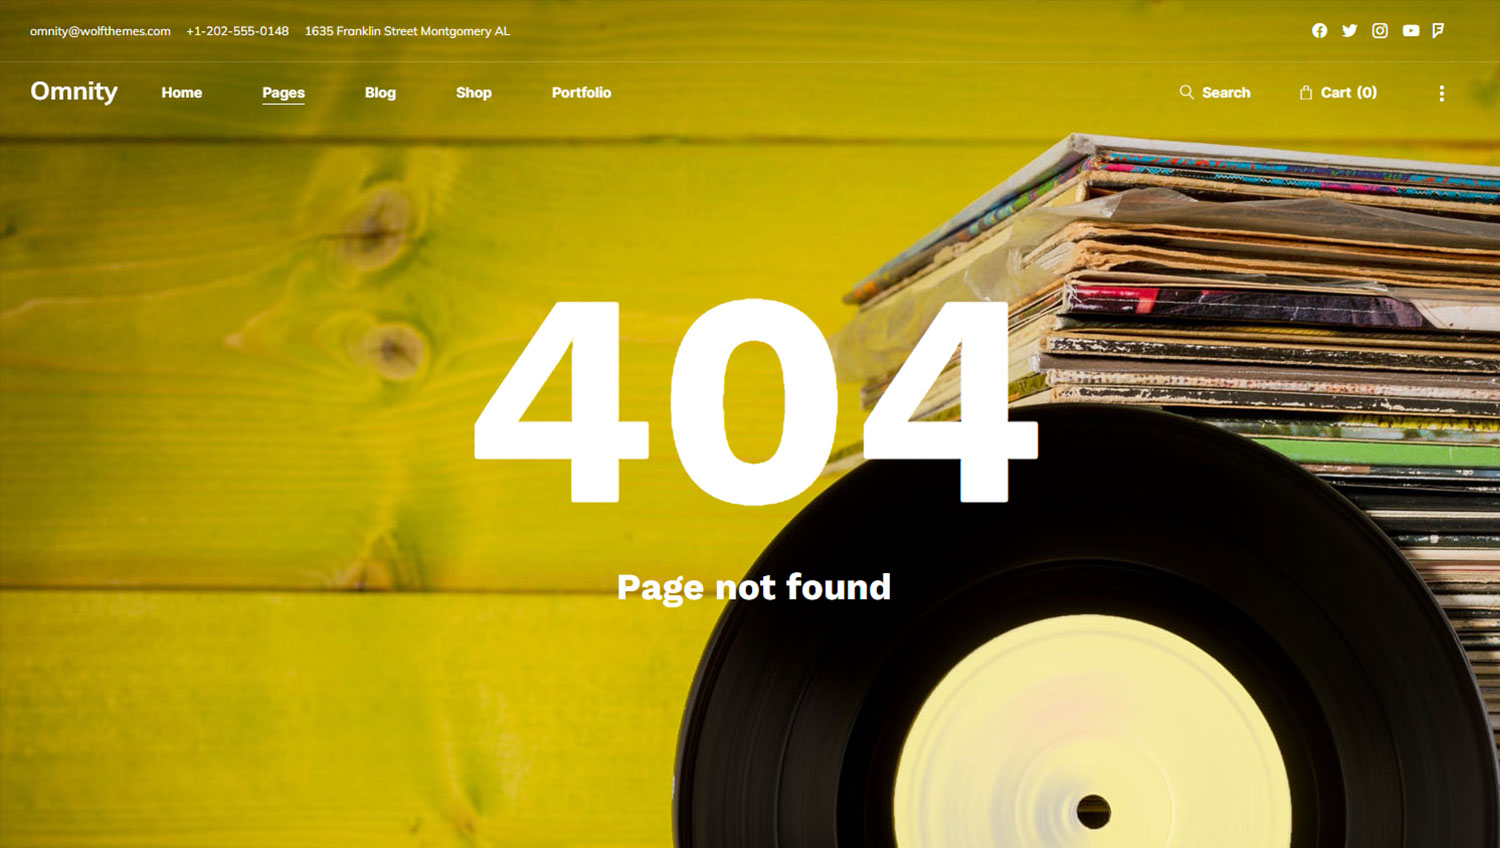This screenshot has width=1500, height=848.
Task: Click the Omnity site logo
Action: coord(74,91)
